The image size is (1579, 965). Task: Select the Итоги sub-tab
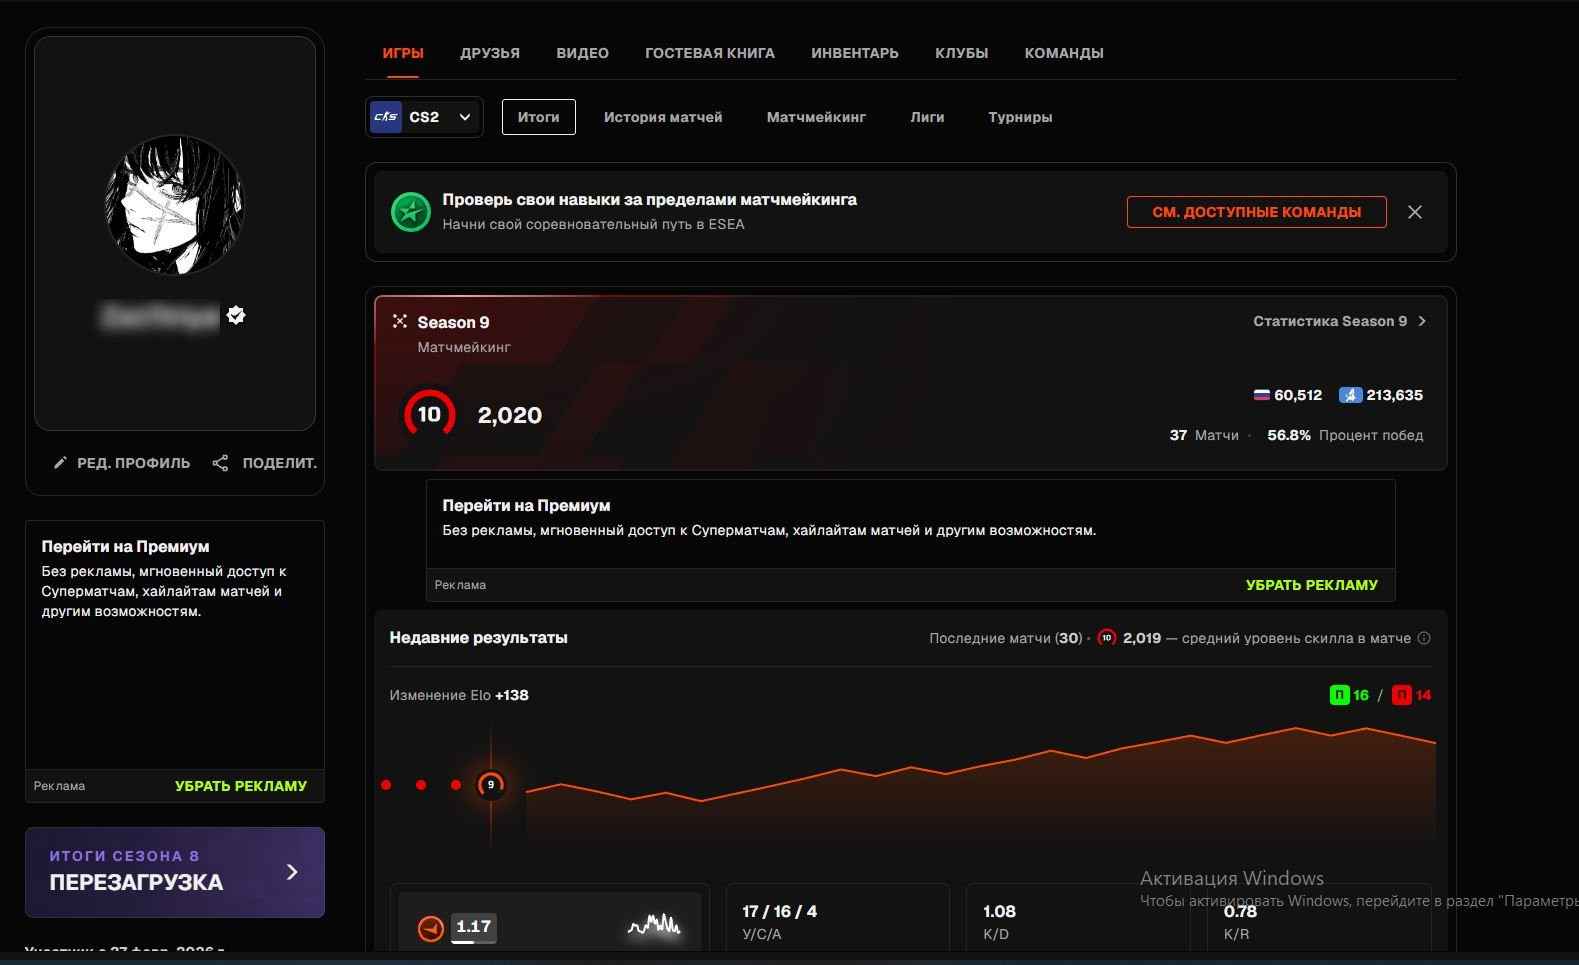(539, 117)
